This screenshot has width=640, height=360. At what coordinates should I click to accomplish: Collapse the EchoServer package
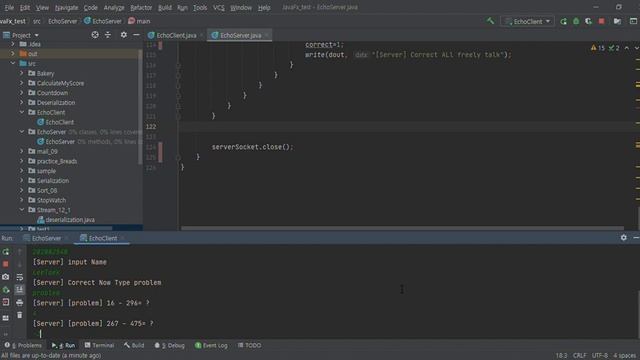22,132
